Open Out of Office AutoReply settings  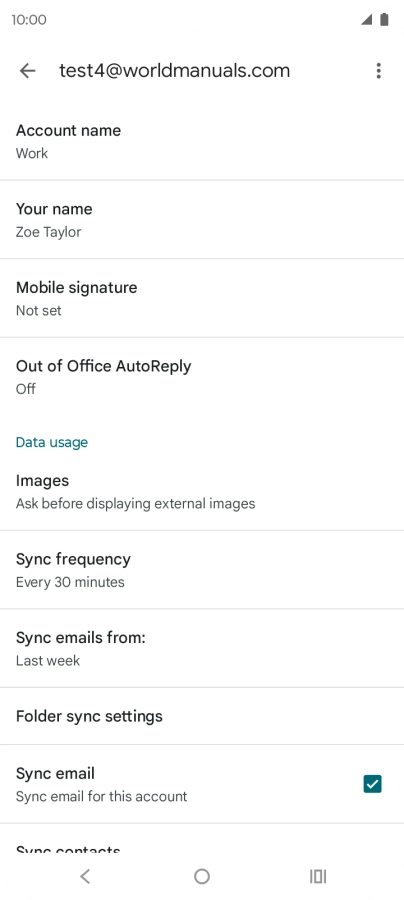coord(202,377)
